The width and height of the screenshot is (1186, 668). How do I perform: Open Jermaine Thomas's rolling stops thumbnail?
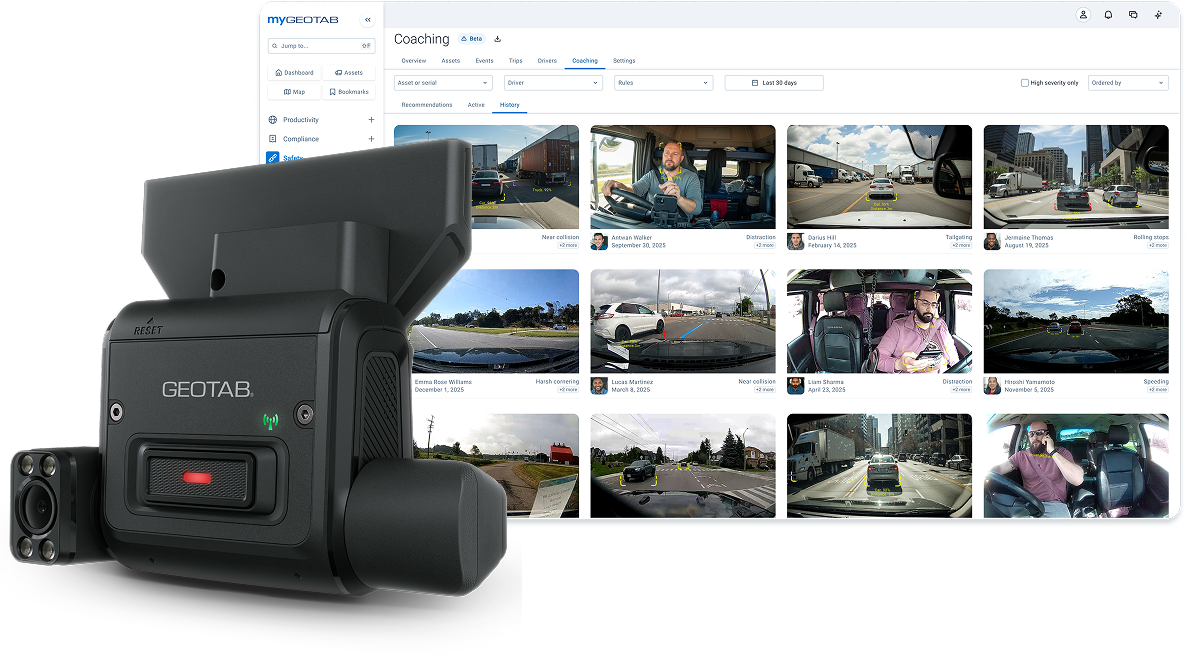pyautogui.click(x=1076, y=177)
